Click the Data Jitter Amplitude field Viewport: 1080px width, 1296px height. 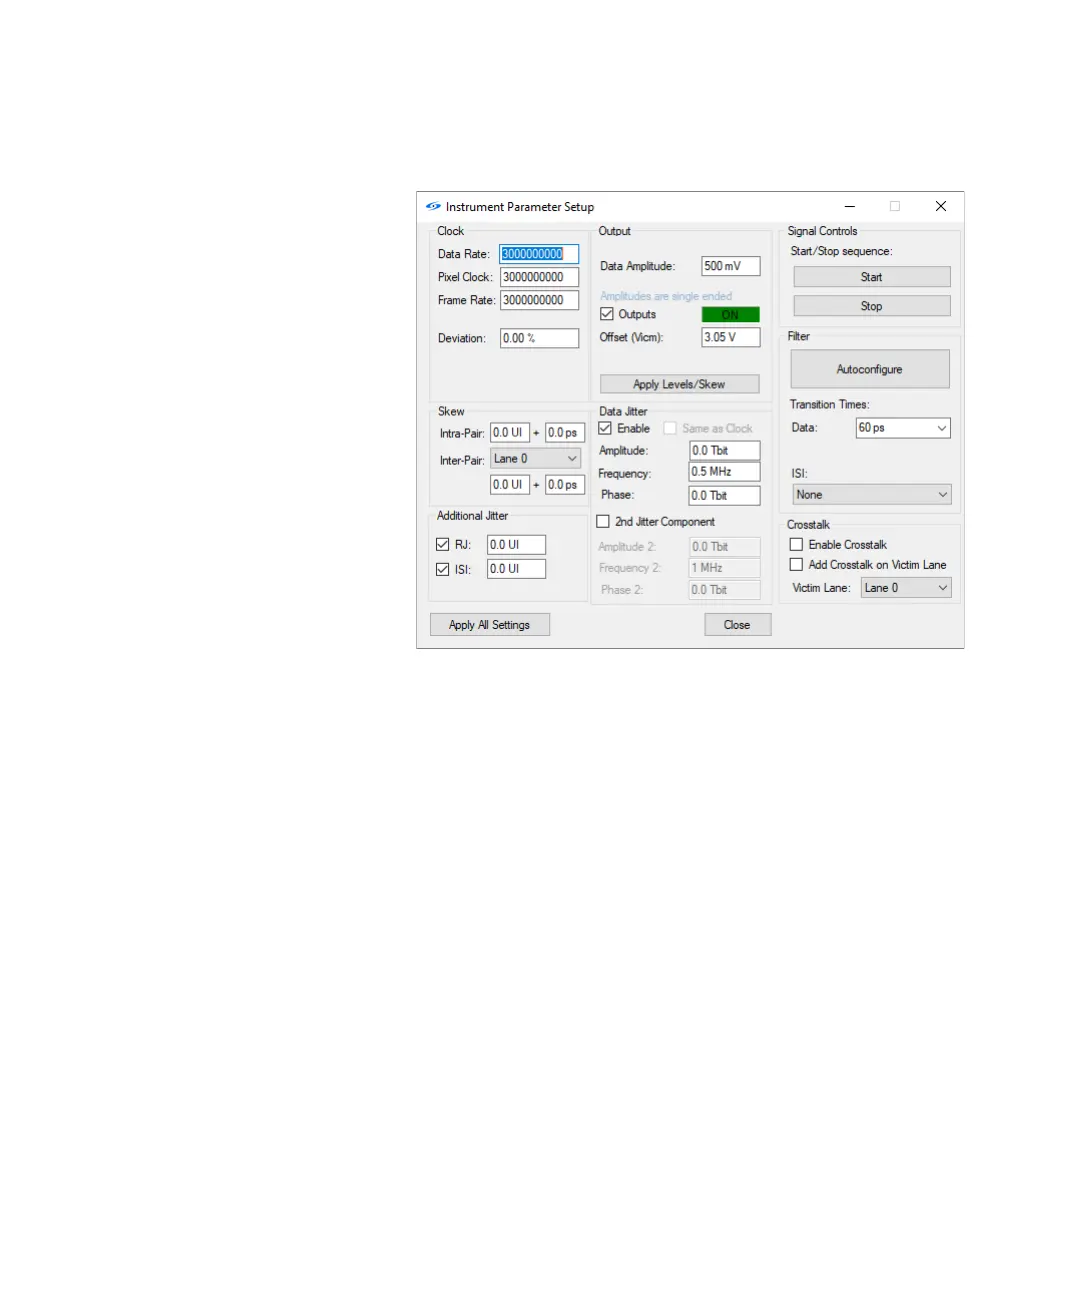click(x=725, y=451)
